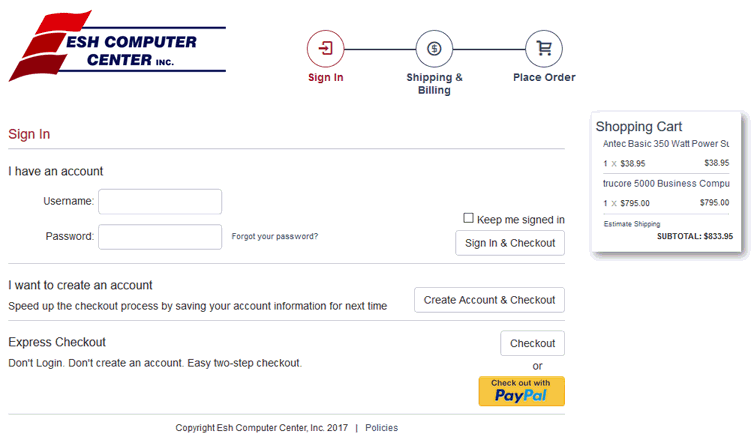Click the Estimate Shipping link

(x=632, y=224)
